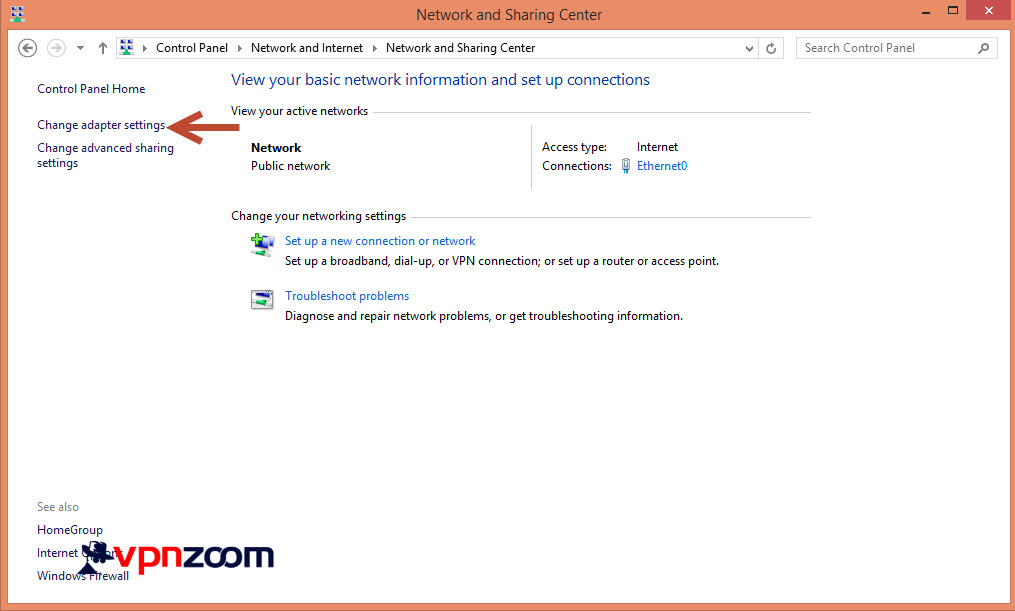Click the 'Connections:' label
Viewport: 1015px width, 611px height.
tap(577, 166)
